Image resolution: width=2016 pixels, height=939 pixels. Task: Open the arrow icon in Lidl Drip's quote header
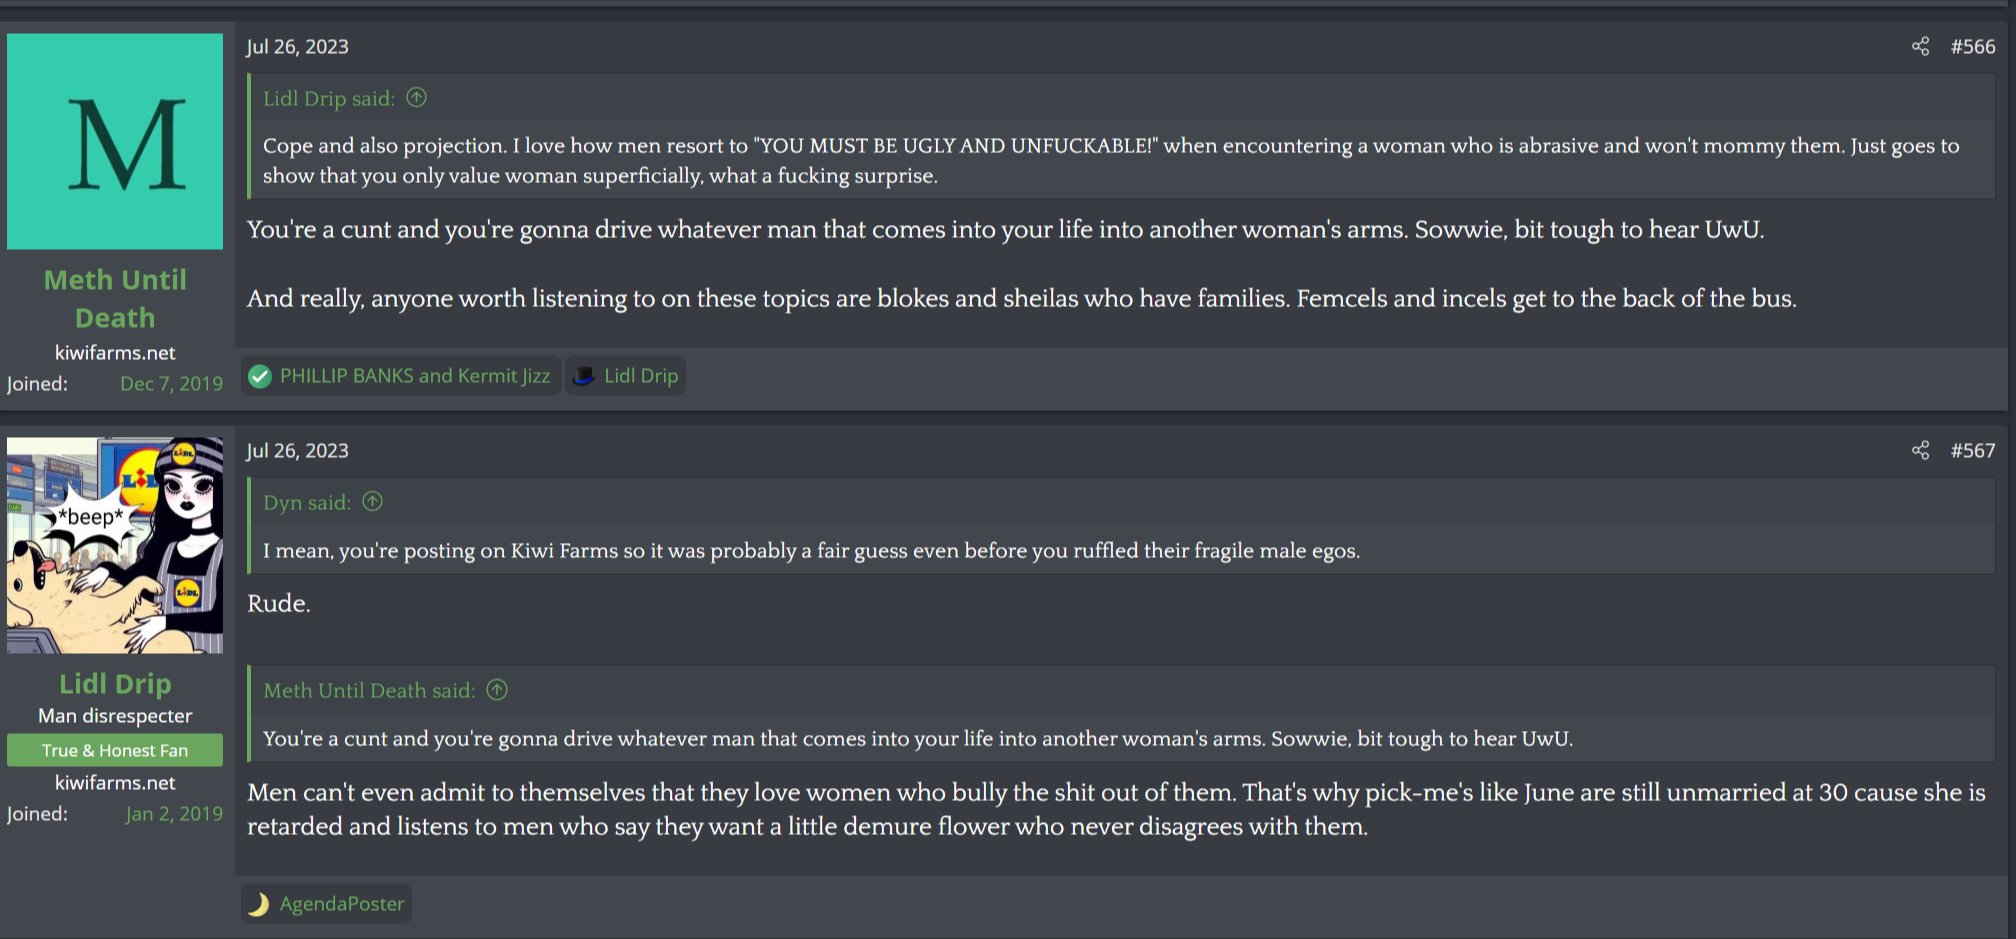pos(417,98)
